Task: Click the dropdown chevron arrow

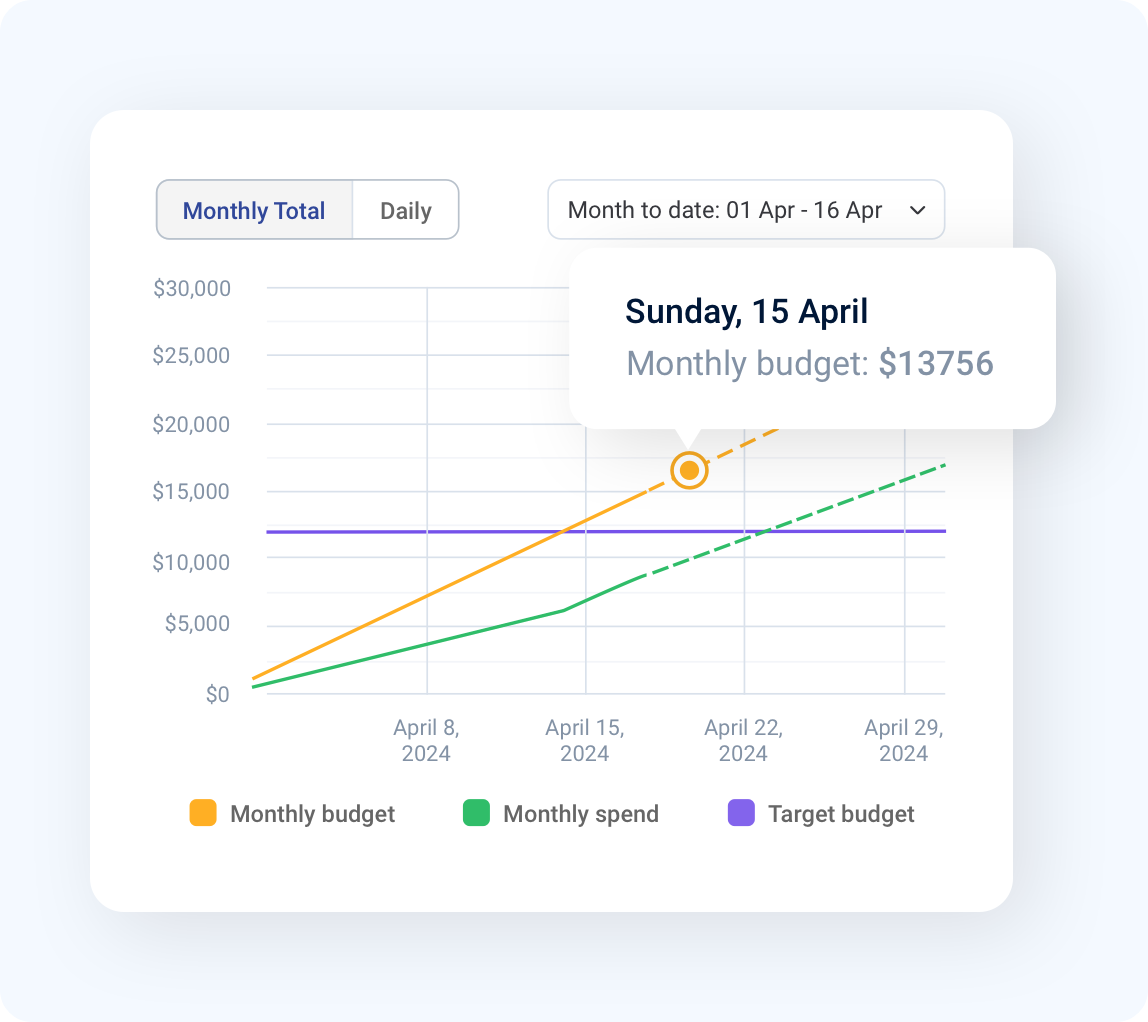Action: coord(918,210)
